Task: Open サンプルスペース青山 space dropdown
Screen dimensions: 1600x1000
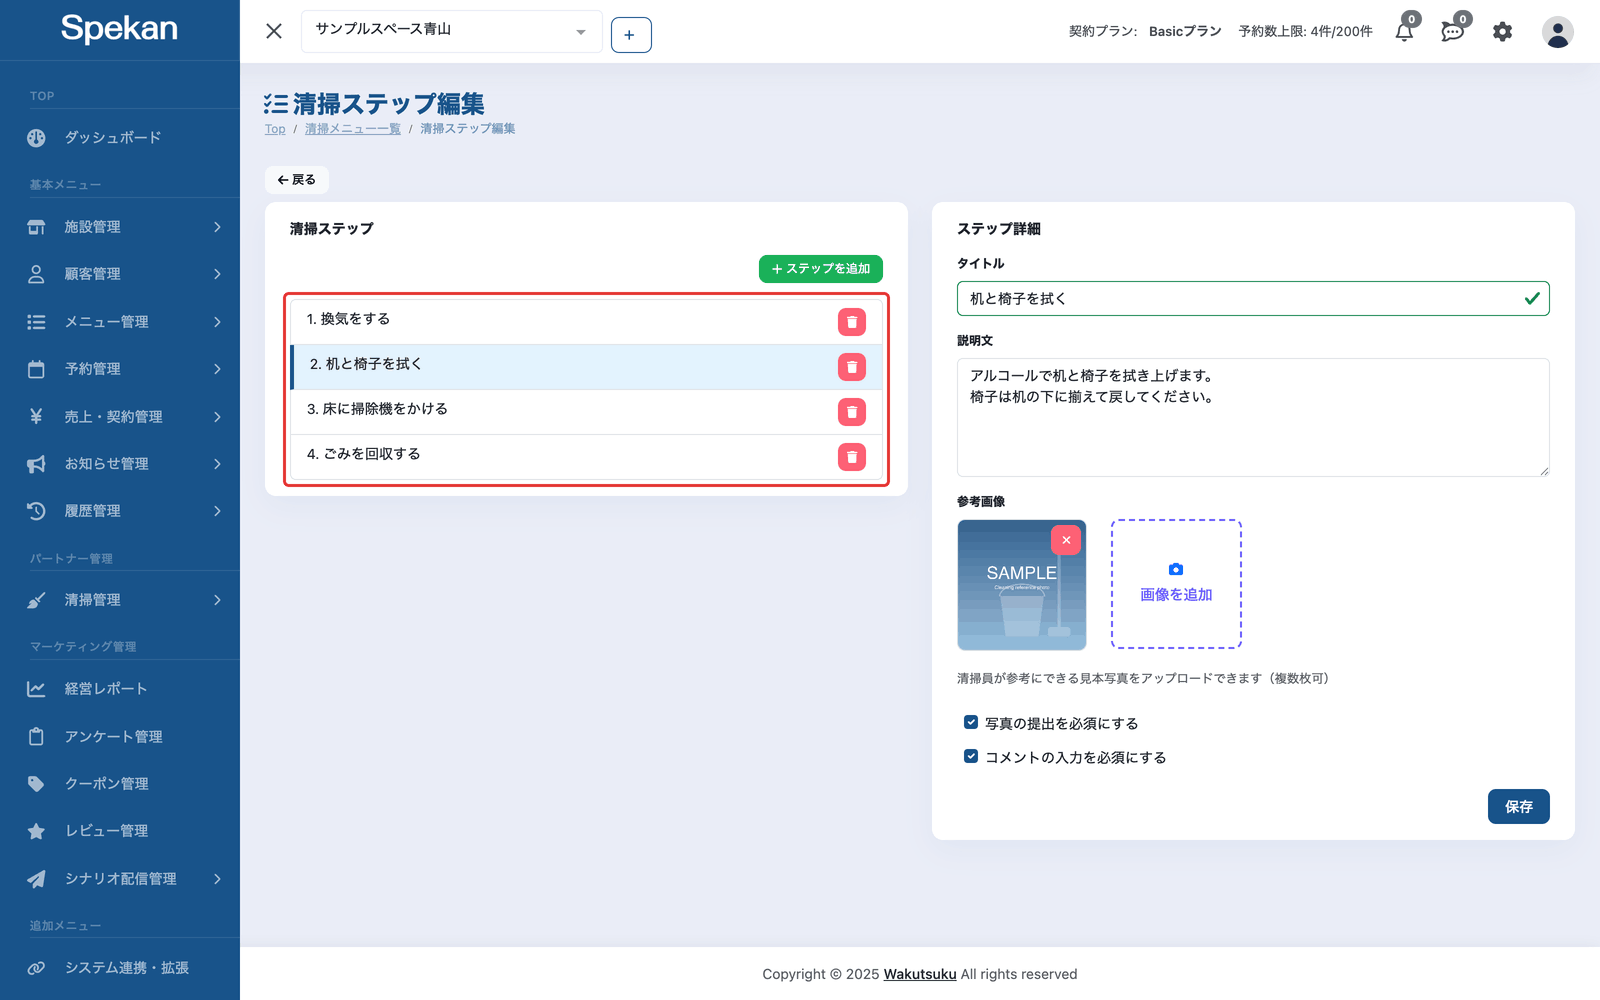Action: 451,31
